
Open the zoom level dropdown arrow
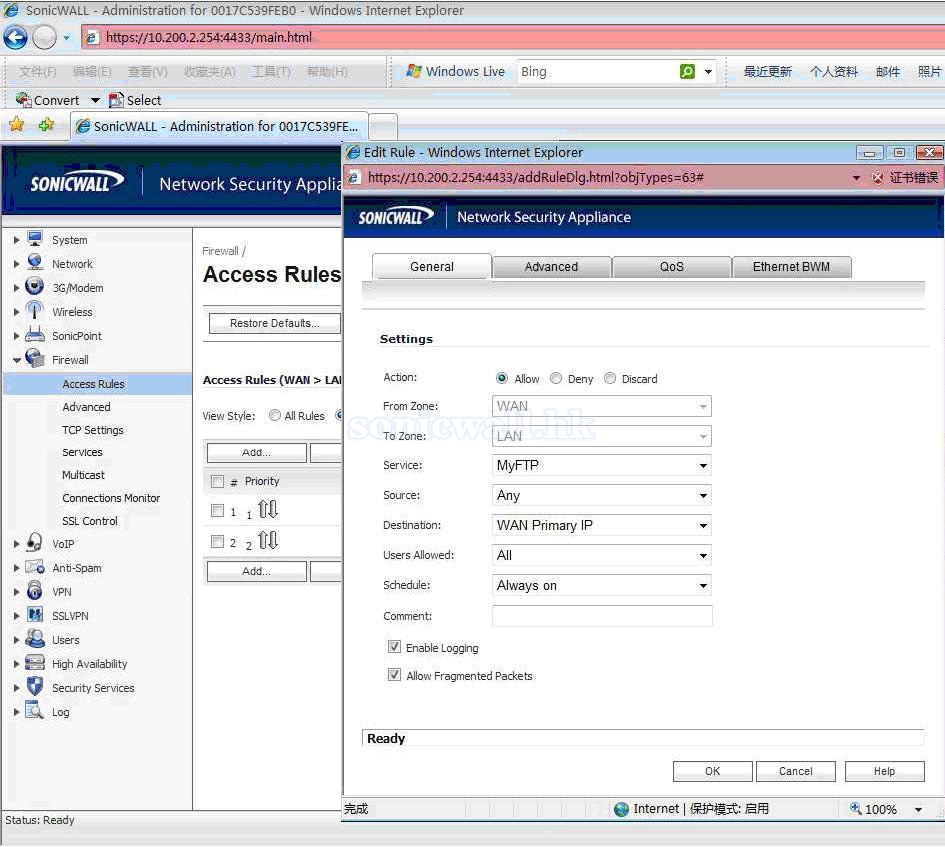point(918,809)
